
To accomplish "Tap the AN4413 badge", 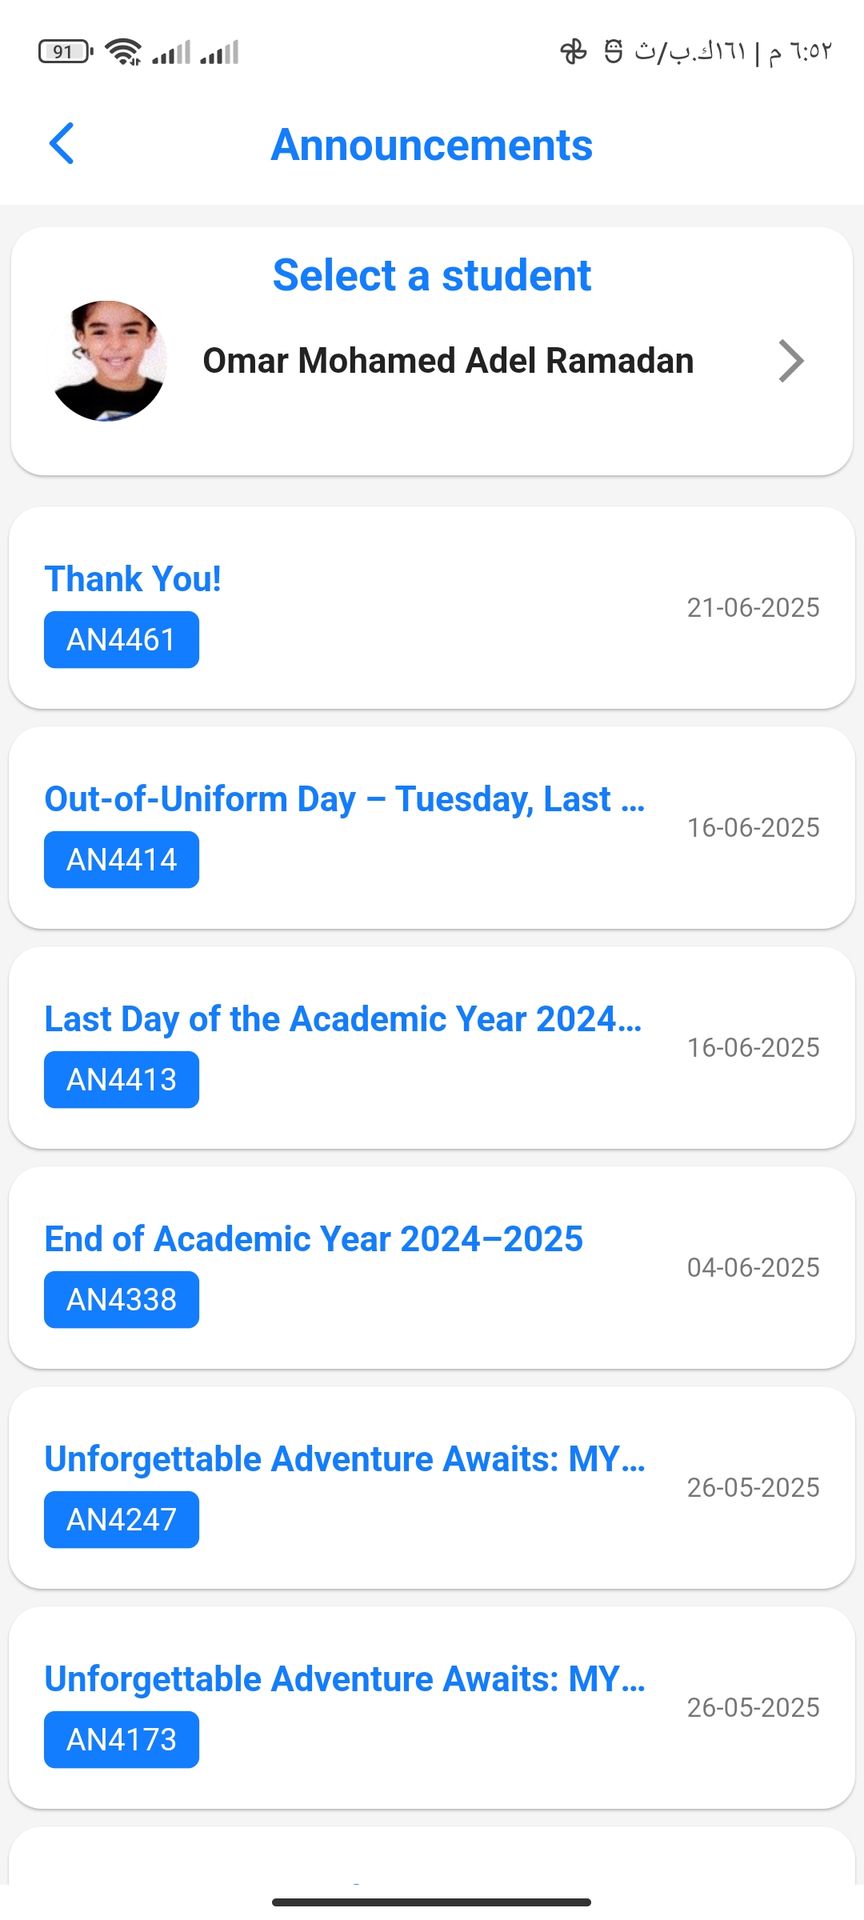I will [x=121, y=1080].
